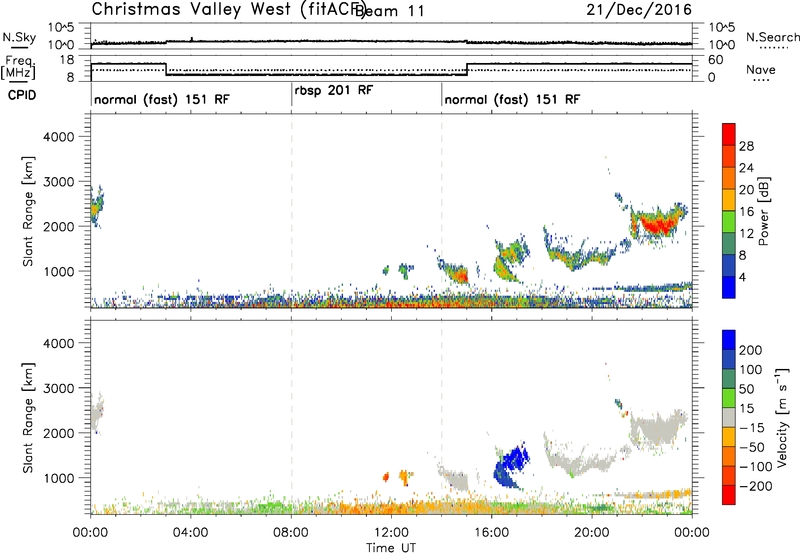Click the orange negative-velocity blob near 12:00
Screen dimensions: 800x554
[386, 477]
